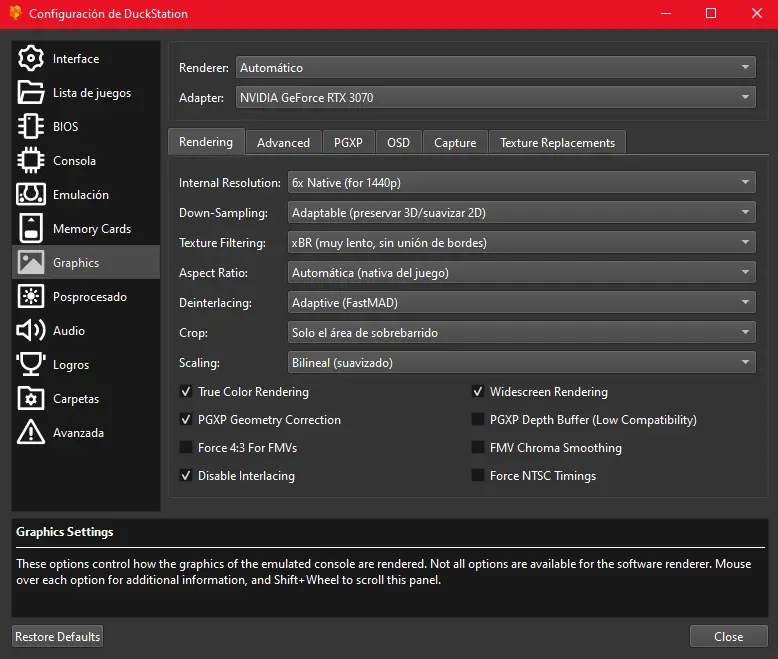778x659 pixels.
Task: Click the Close button at bottom
Action: click(728, 636)
